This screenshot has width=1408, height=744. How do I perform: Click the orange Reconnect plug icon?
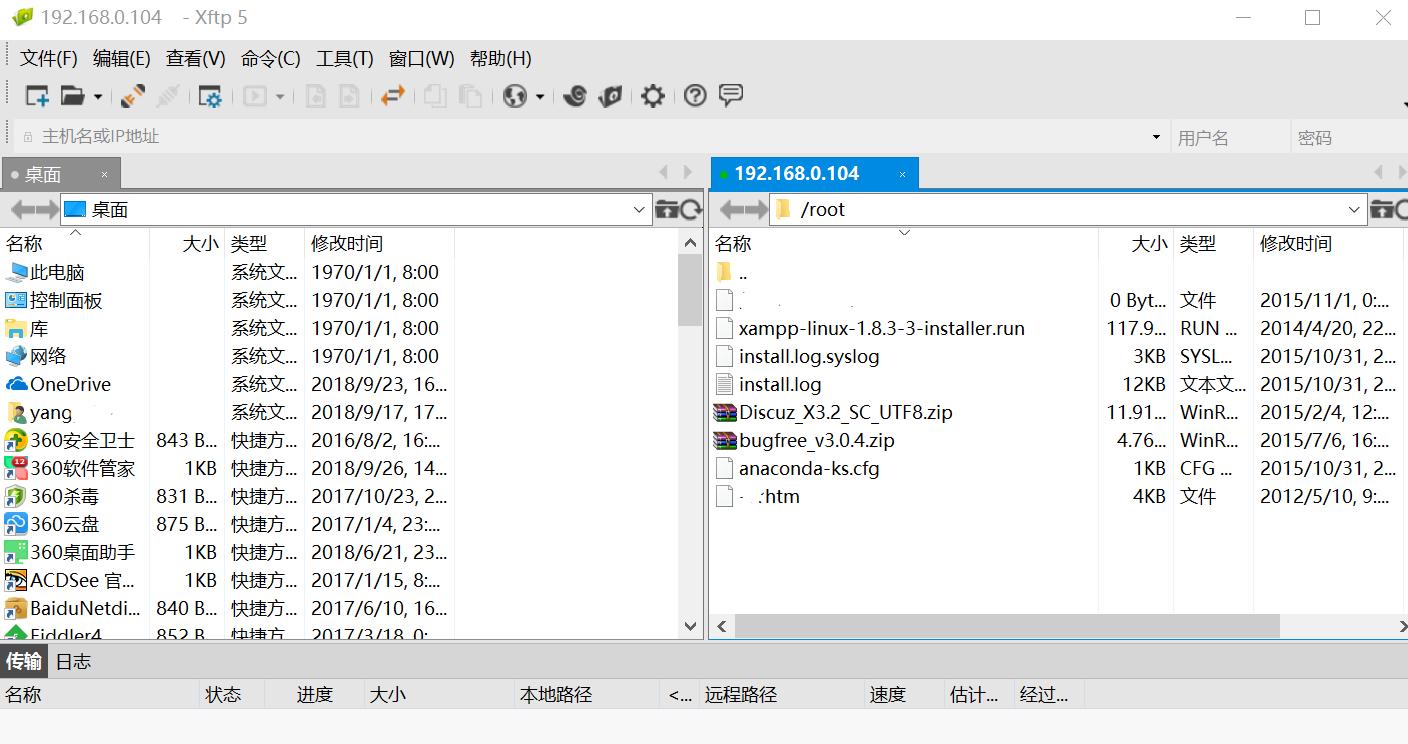[x=132, y=96]
